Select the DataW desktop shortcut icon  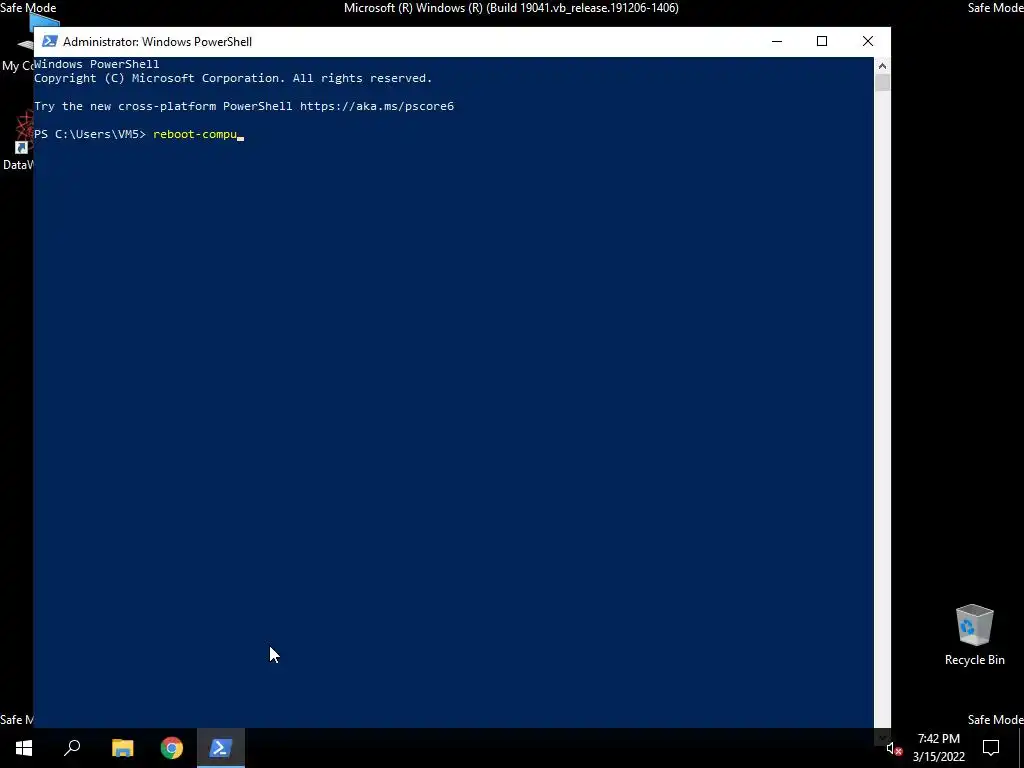pyautogui.click(x=18, y=140)
